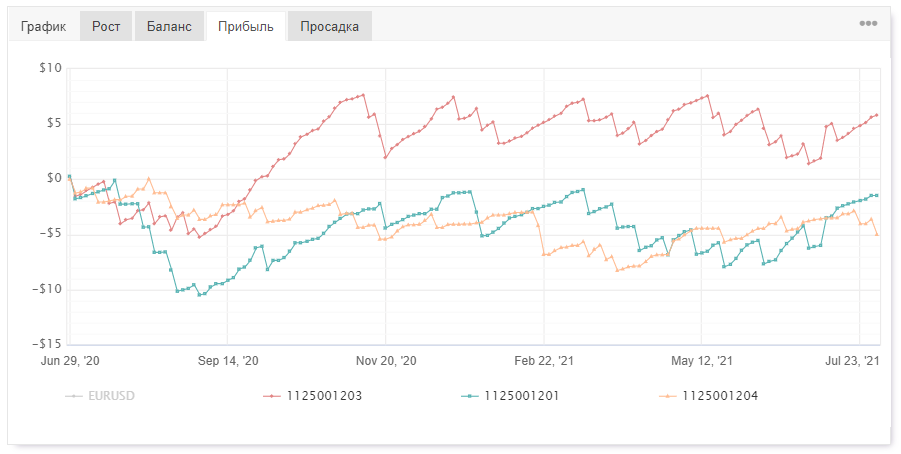901x454 pixels.
Task: Enable the greyed-out EURUSD legend series
Action: tap(100, 396)
